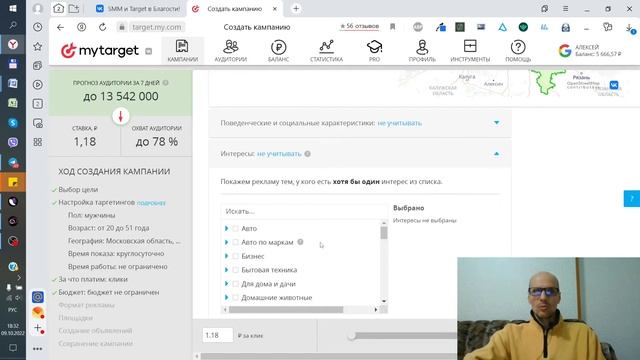Check the Бытовая техника checkbox

point(236,270)
